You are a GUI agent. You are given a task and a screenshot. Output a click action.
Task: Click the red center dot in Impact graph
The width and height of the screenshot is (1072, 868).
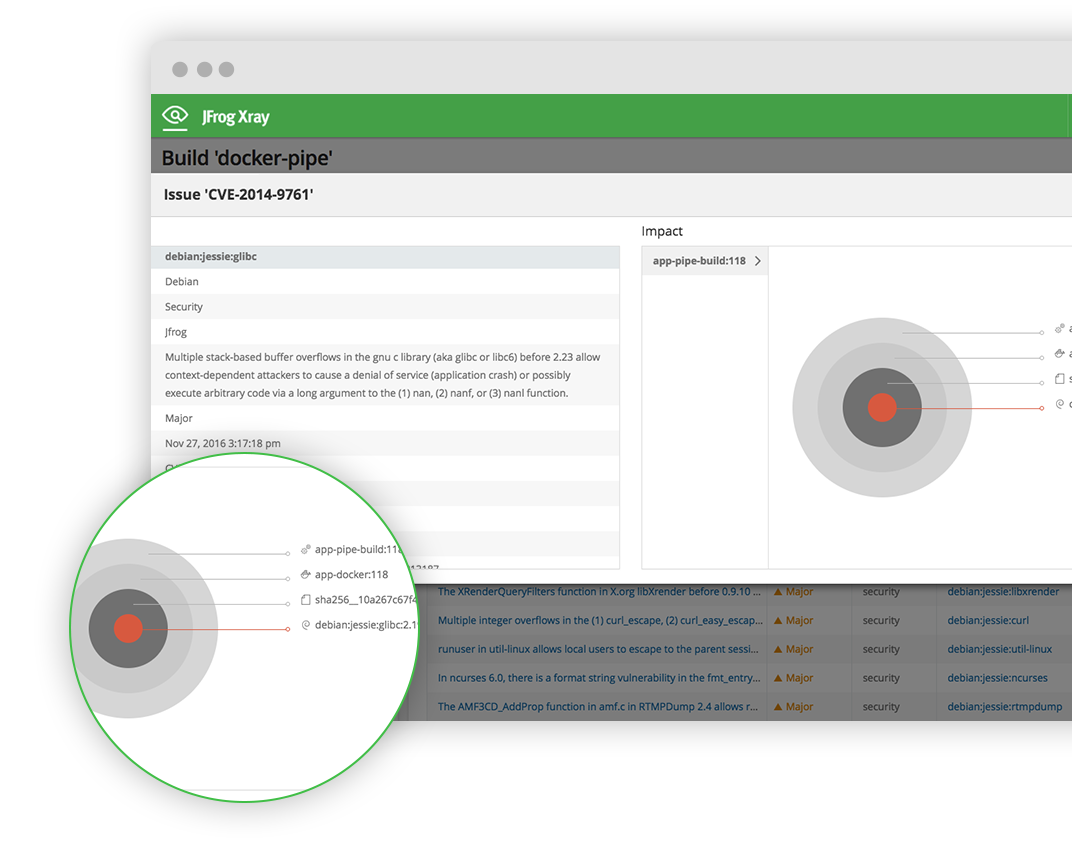click(882, 407)
